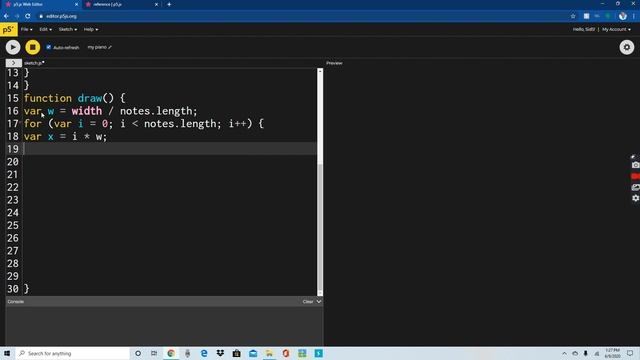The image size is (640, 360).
Task: Click the Play sketch button
Action: pos(13,47)
